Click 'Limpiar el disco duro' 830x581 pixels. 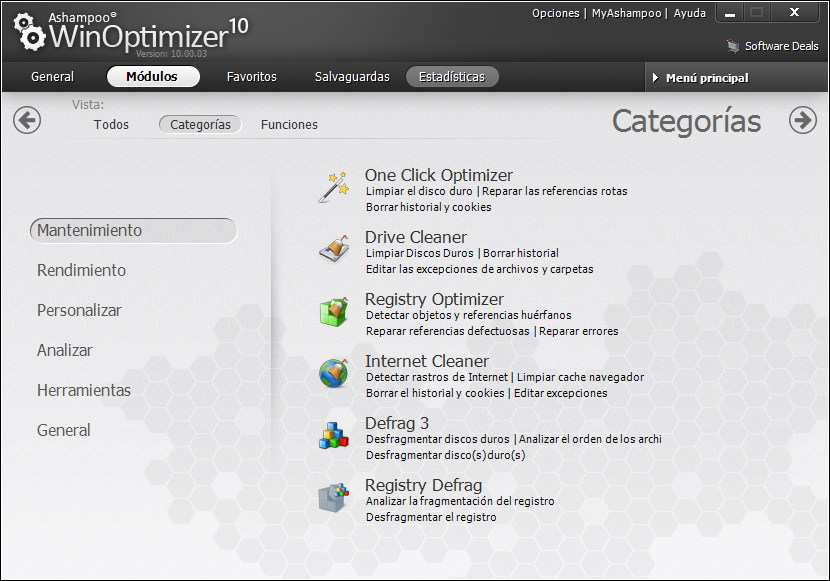coord(419,191)
